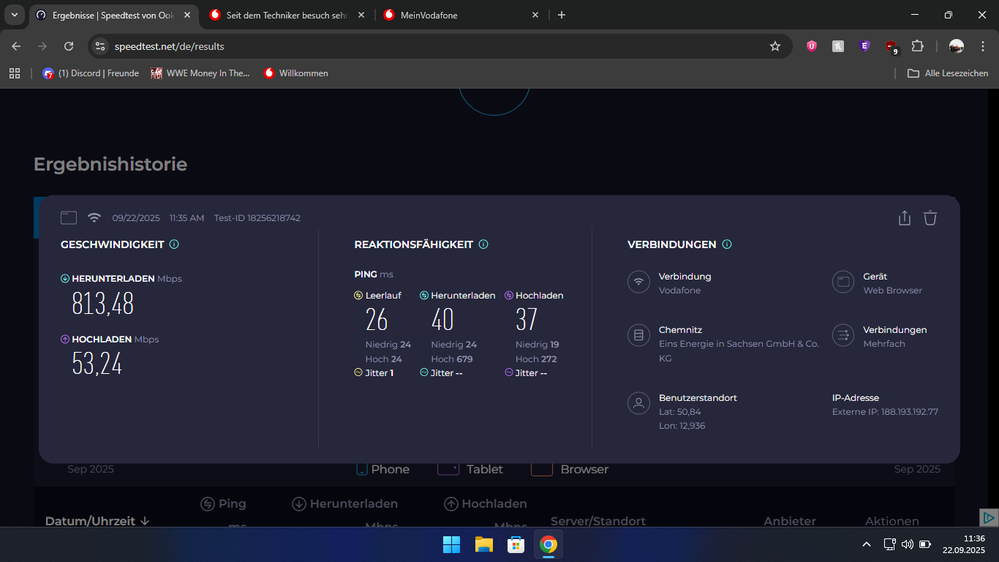This screenshot has width=999, height=562.
Task: Bookmark this page with star icon
Action: click(x=775, y=46)
